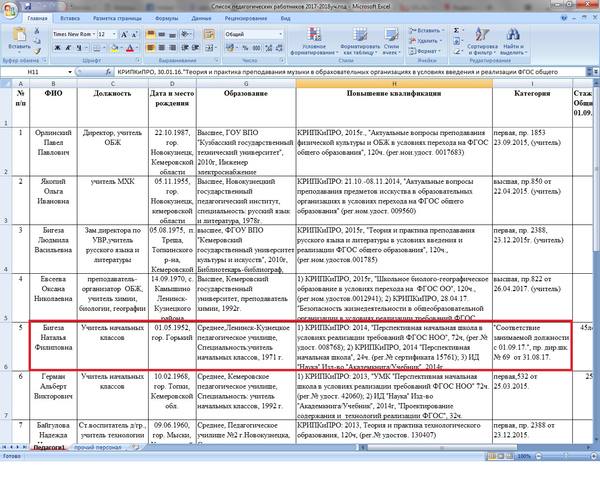Switch to Page Break Preview in status bar
The image size is (600, 480).
tap(509, 456)
